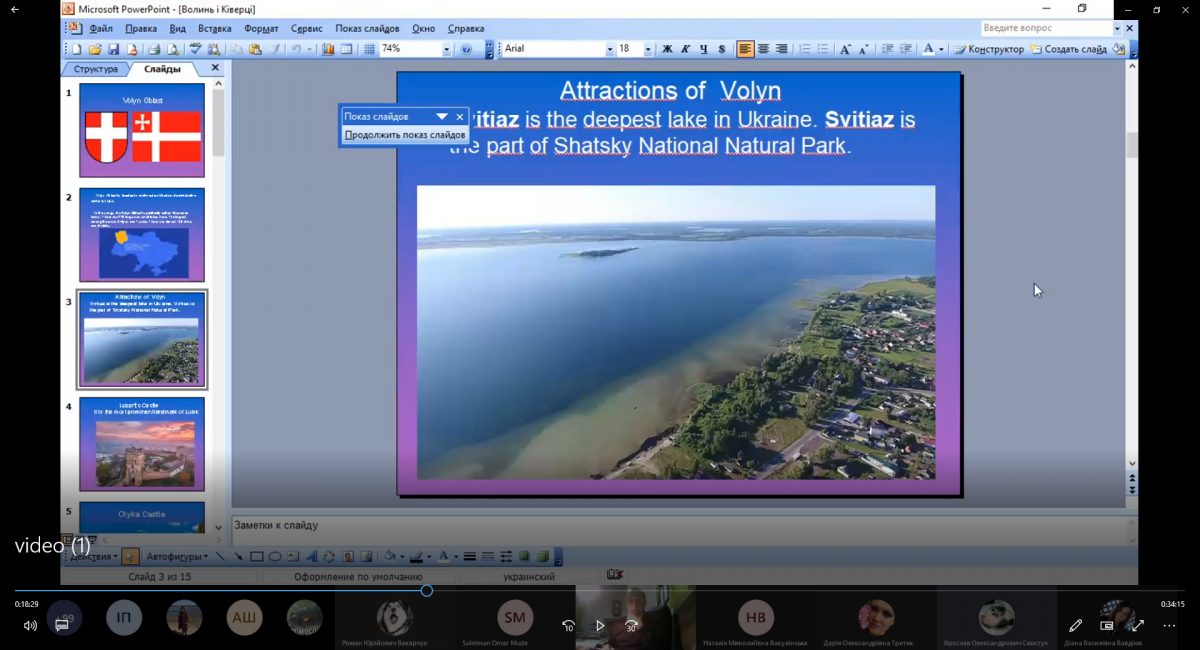Screen dimensions: 1200x650
Task: Click Продолжить показ слайдов button
Action: click(x=405, y=135)
